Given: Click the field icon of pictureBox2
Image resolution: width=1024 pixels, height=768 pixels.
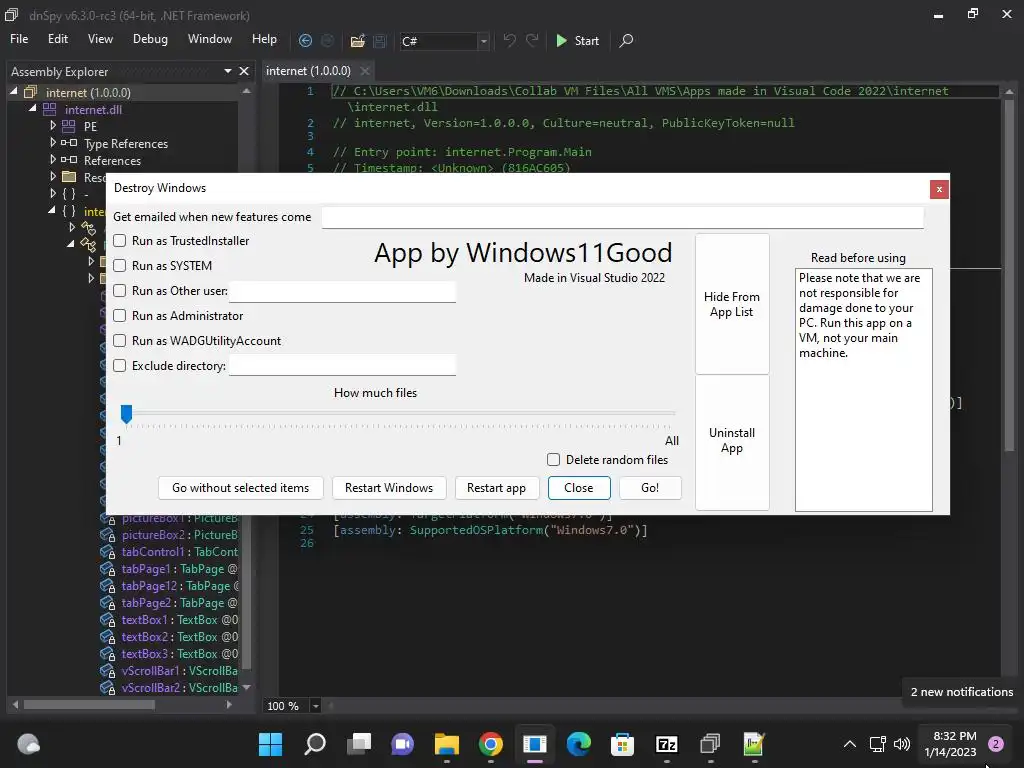Looking at the screenshot, I should click(108, 536).
